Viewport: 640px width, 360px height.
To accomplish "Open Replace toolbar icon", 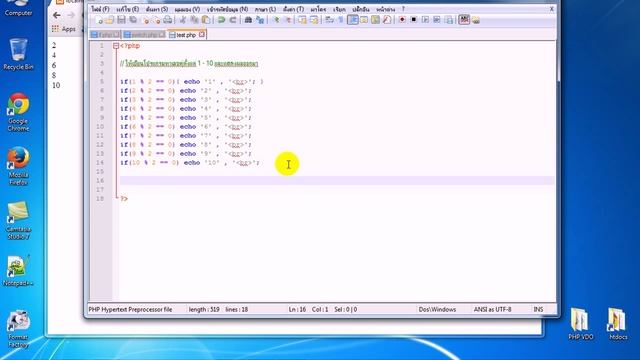I will point(260,20).
